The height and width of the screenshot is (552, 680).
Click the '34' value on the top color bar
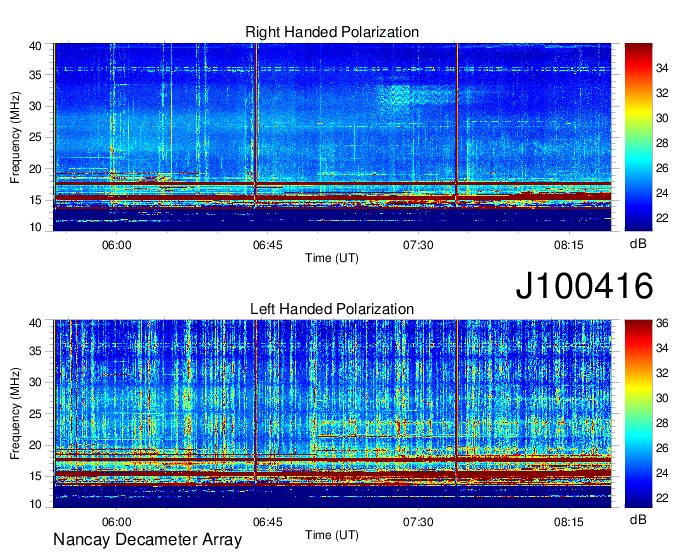pos(662,68)
